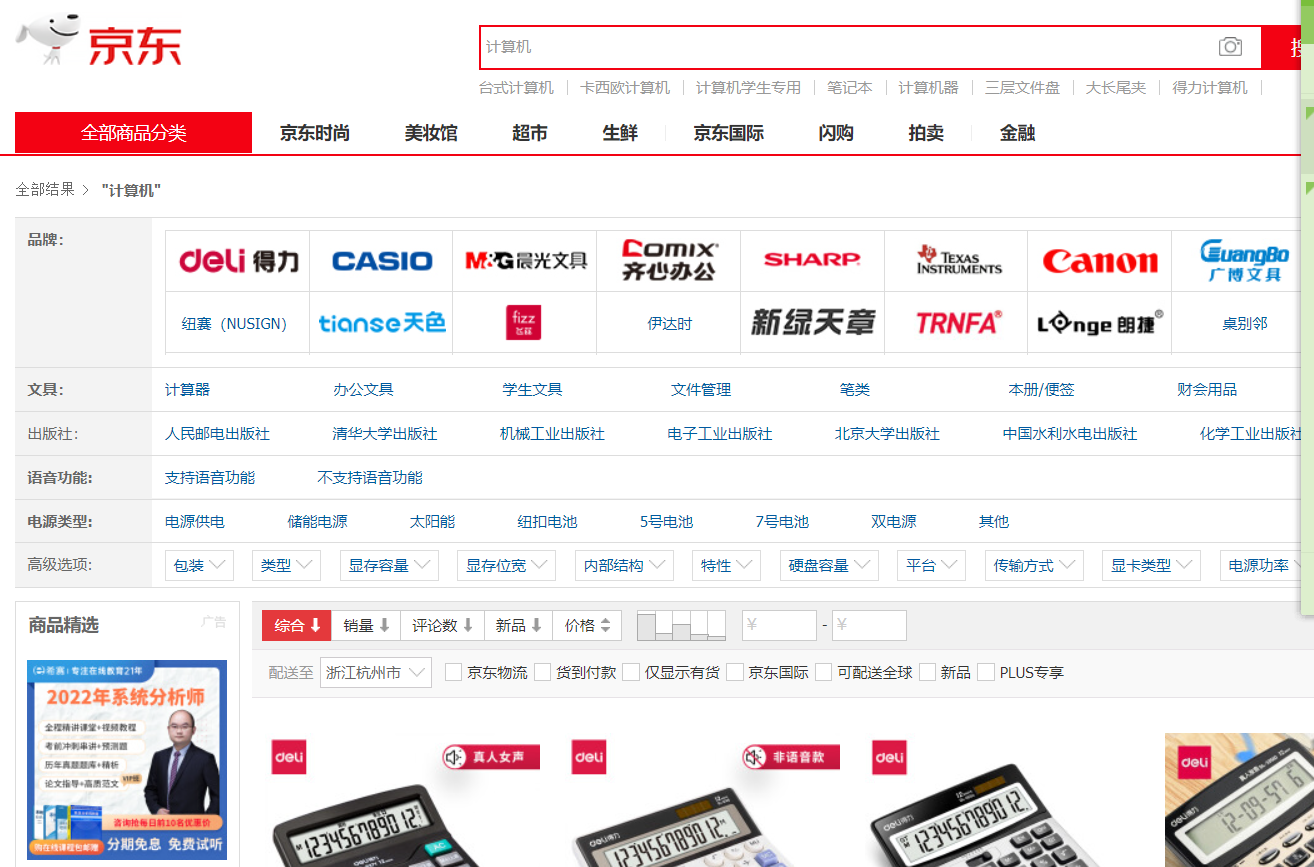Pick the Texas Instruments brand logo
Image resolution: width=1314 pixels, height=867 pixels.
point(958,261)
